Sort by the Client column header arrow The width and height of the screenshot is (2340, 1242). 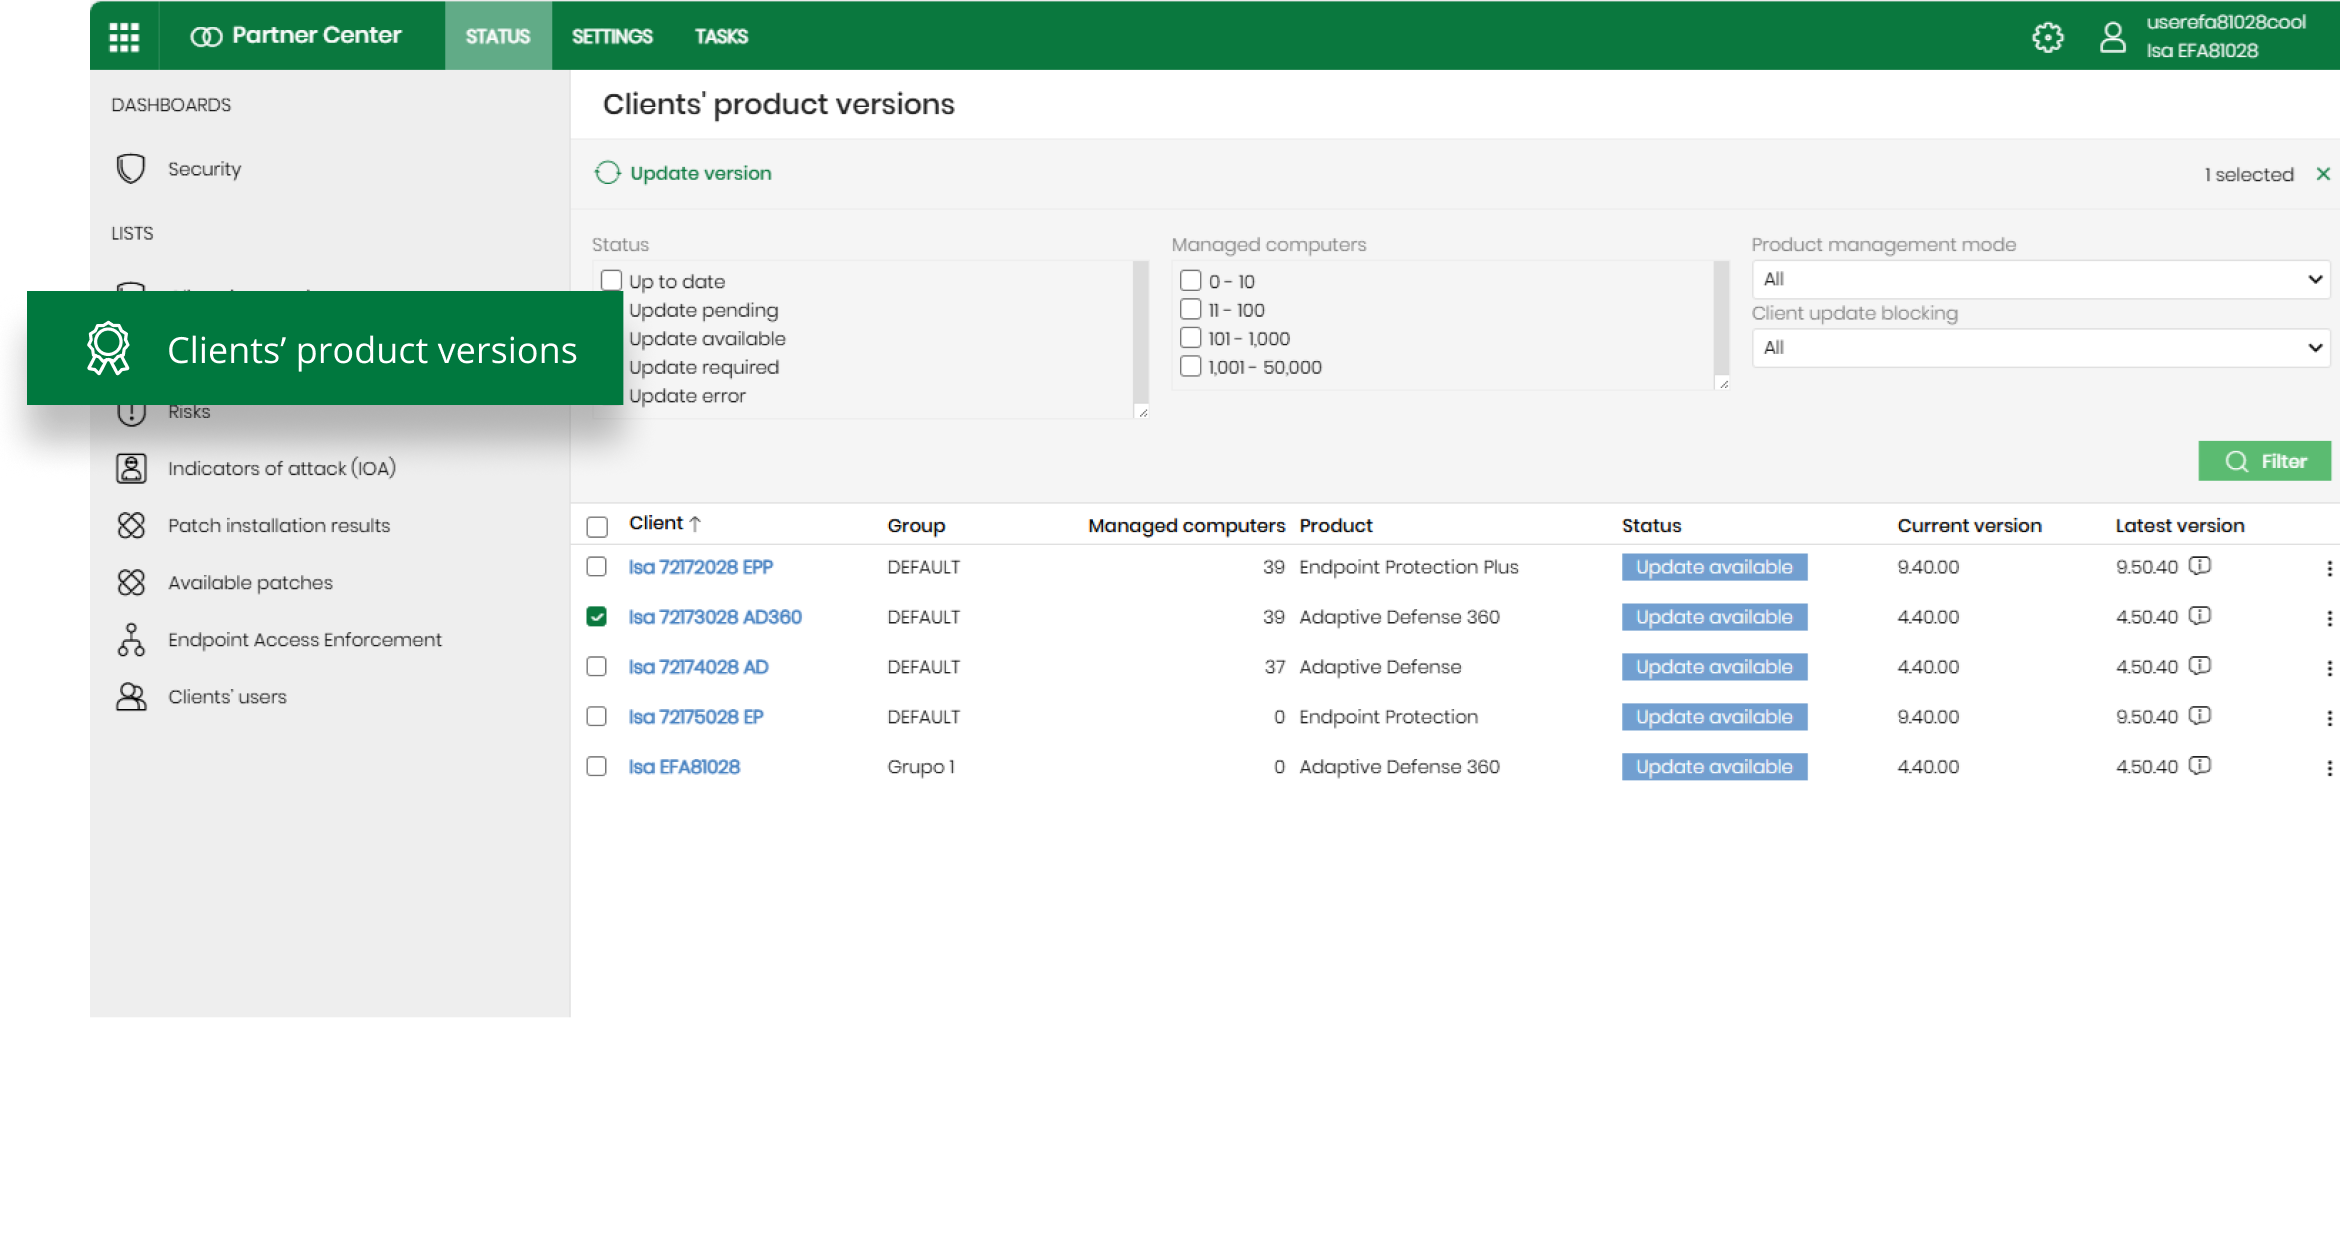[x=695, y=523]
